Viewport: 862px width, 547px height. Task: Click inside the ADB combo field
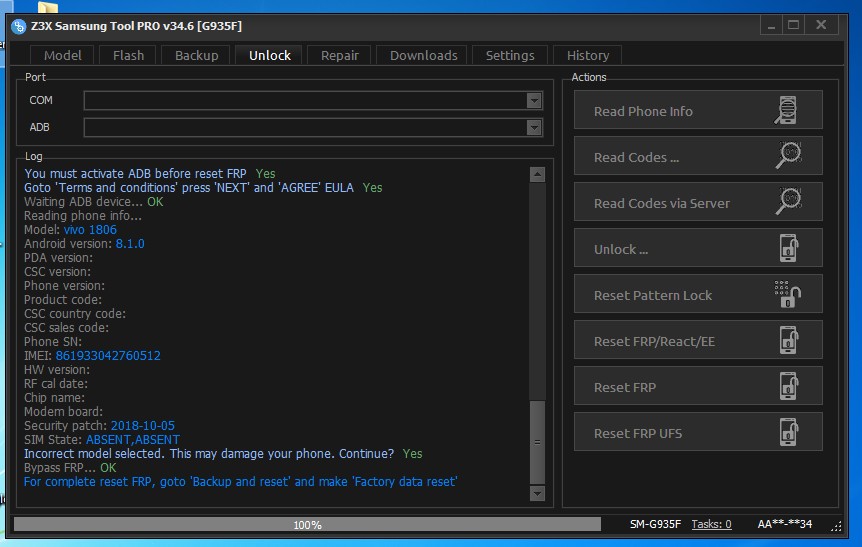(x=313, y=128)
